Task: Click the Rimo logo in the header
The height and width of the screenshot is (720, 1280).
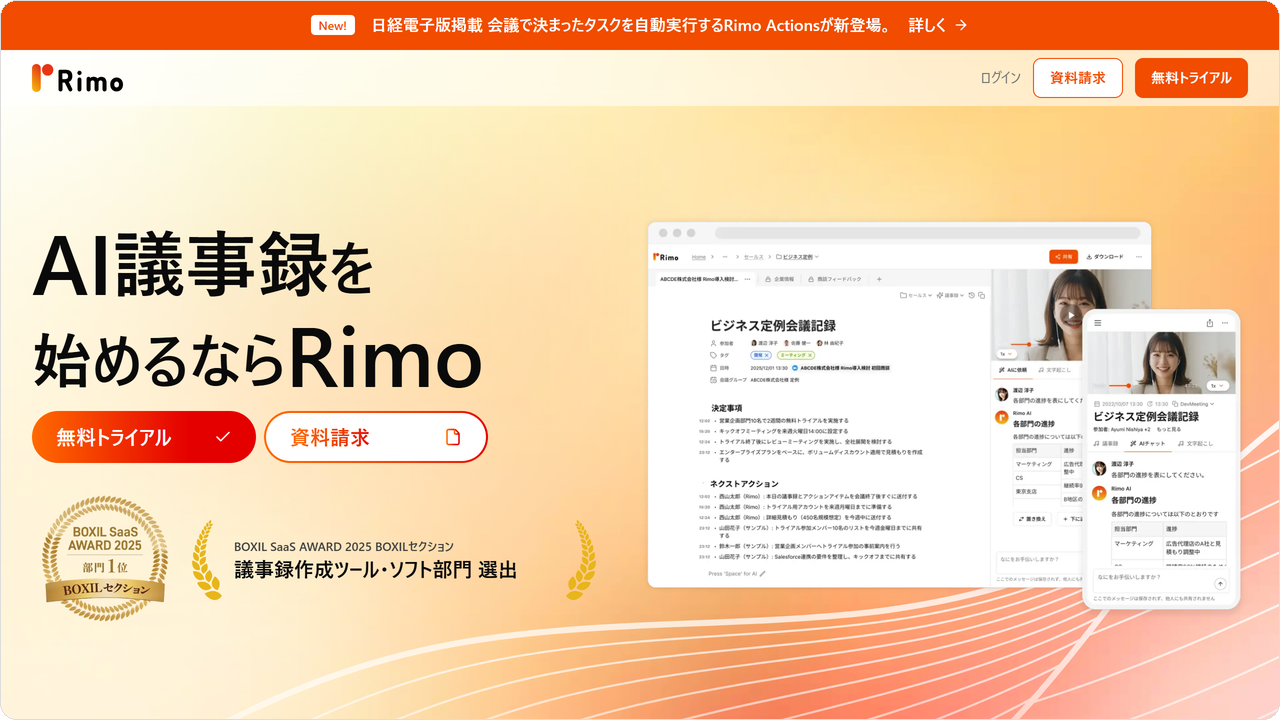Action: [78, 78]
